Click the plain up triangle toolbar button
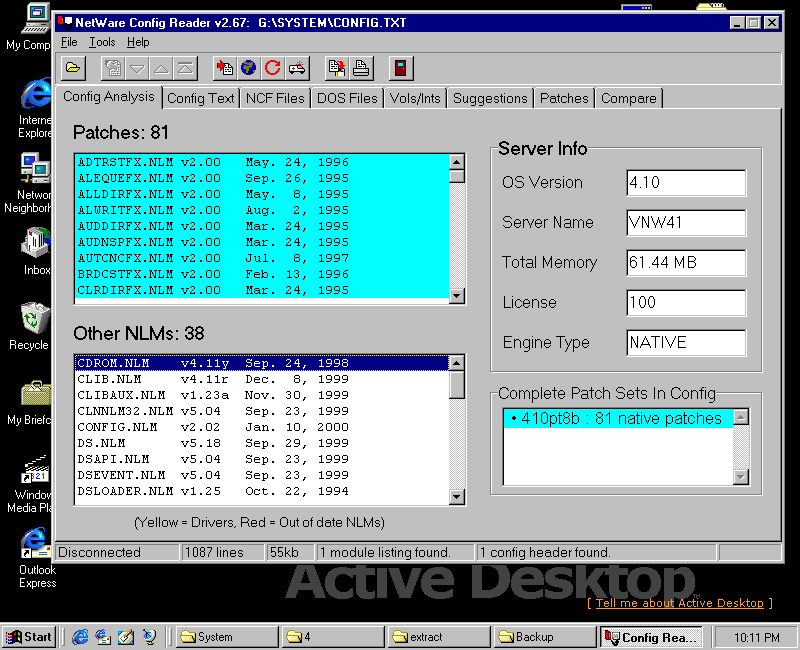 pyautogui.click(x=161, y=68)
